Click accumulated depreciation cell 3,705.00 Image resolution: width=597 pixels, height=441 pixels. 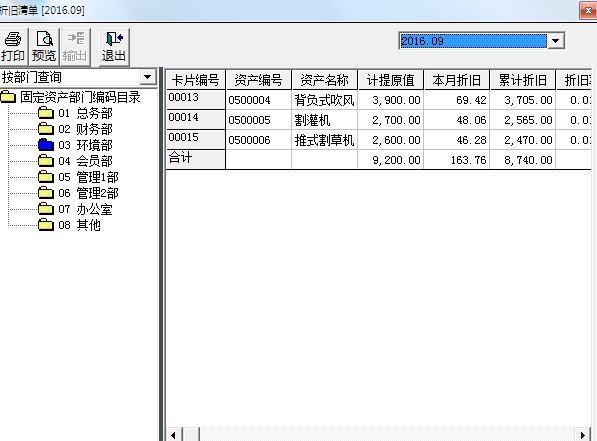523,100
